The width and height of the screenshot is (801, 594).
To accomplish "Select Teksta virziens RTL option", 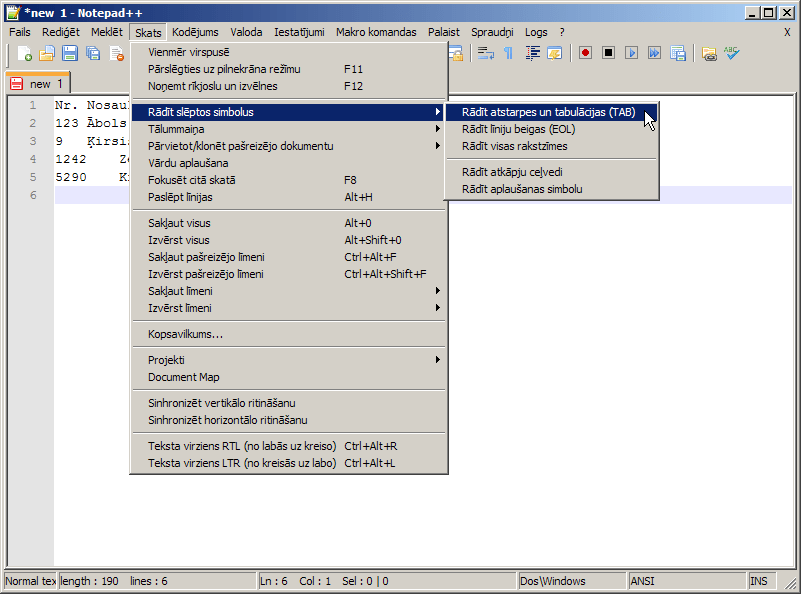I will click(289, 446).
